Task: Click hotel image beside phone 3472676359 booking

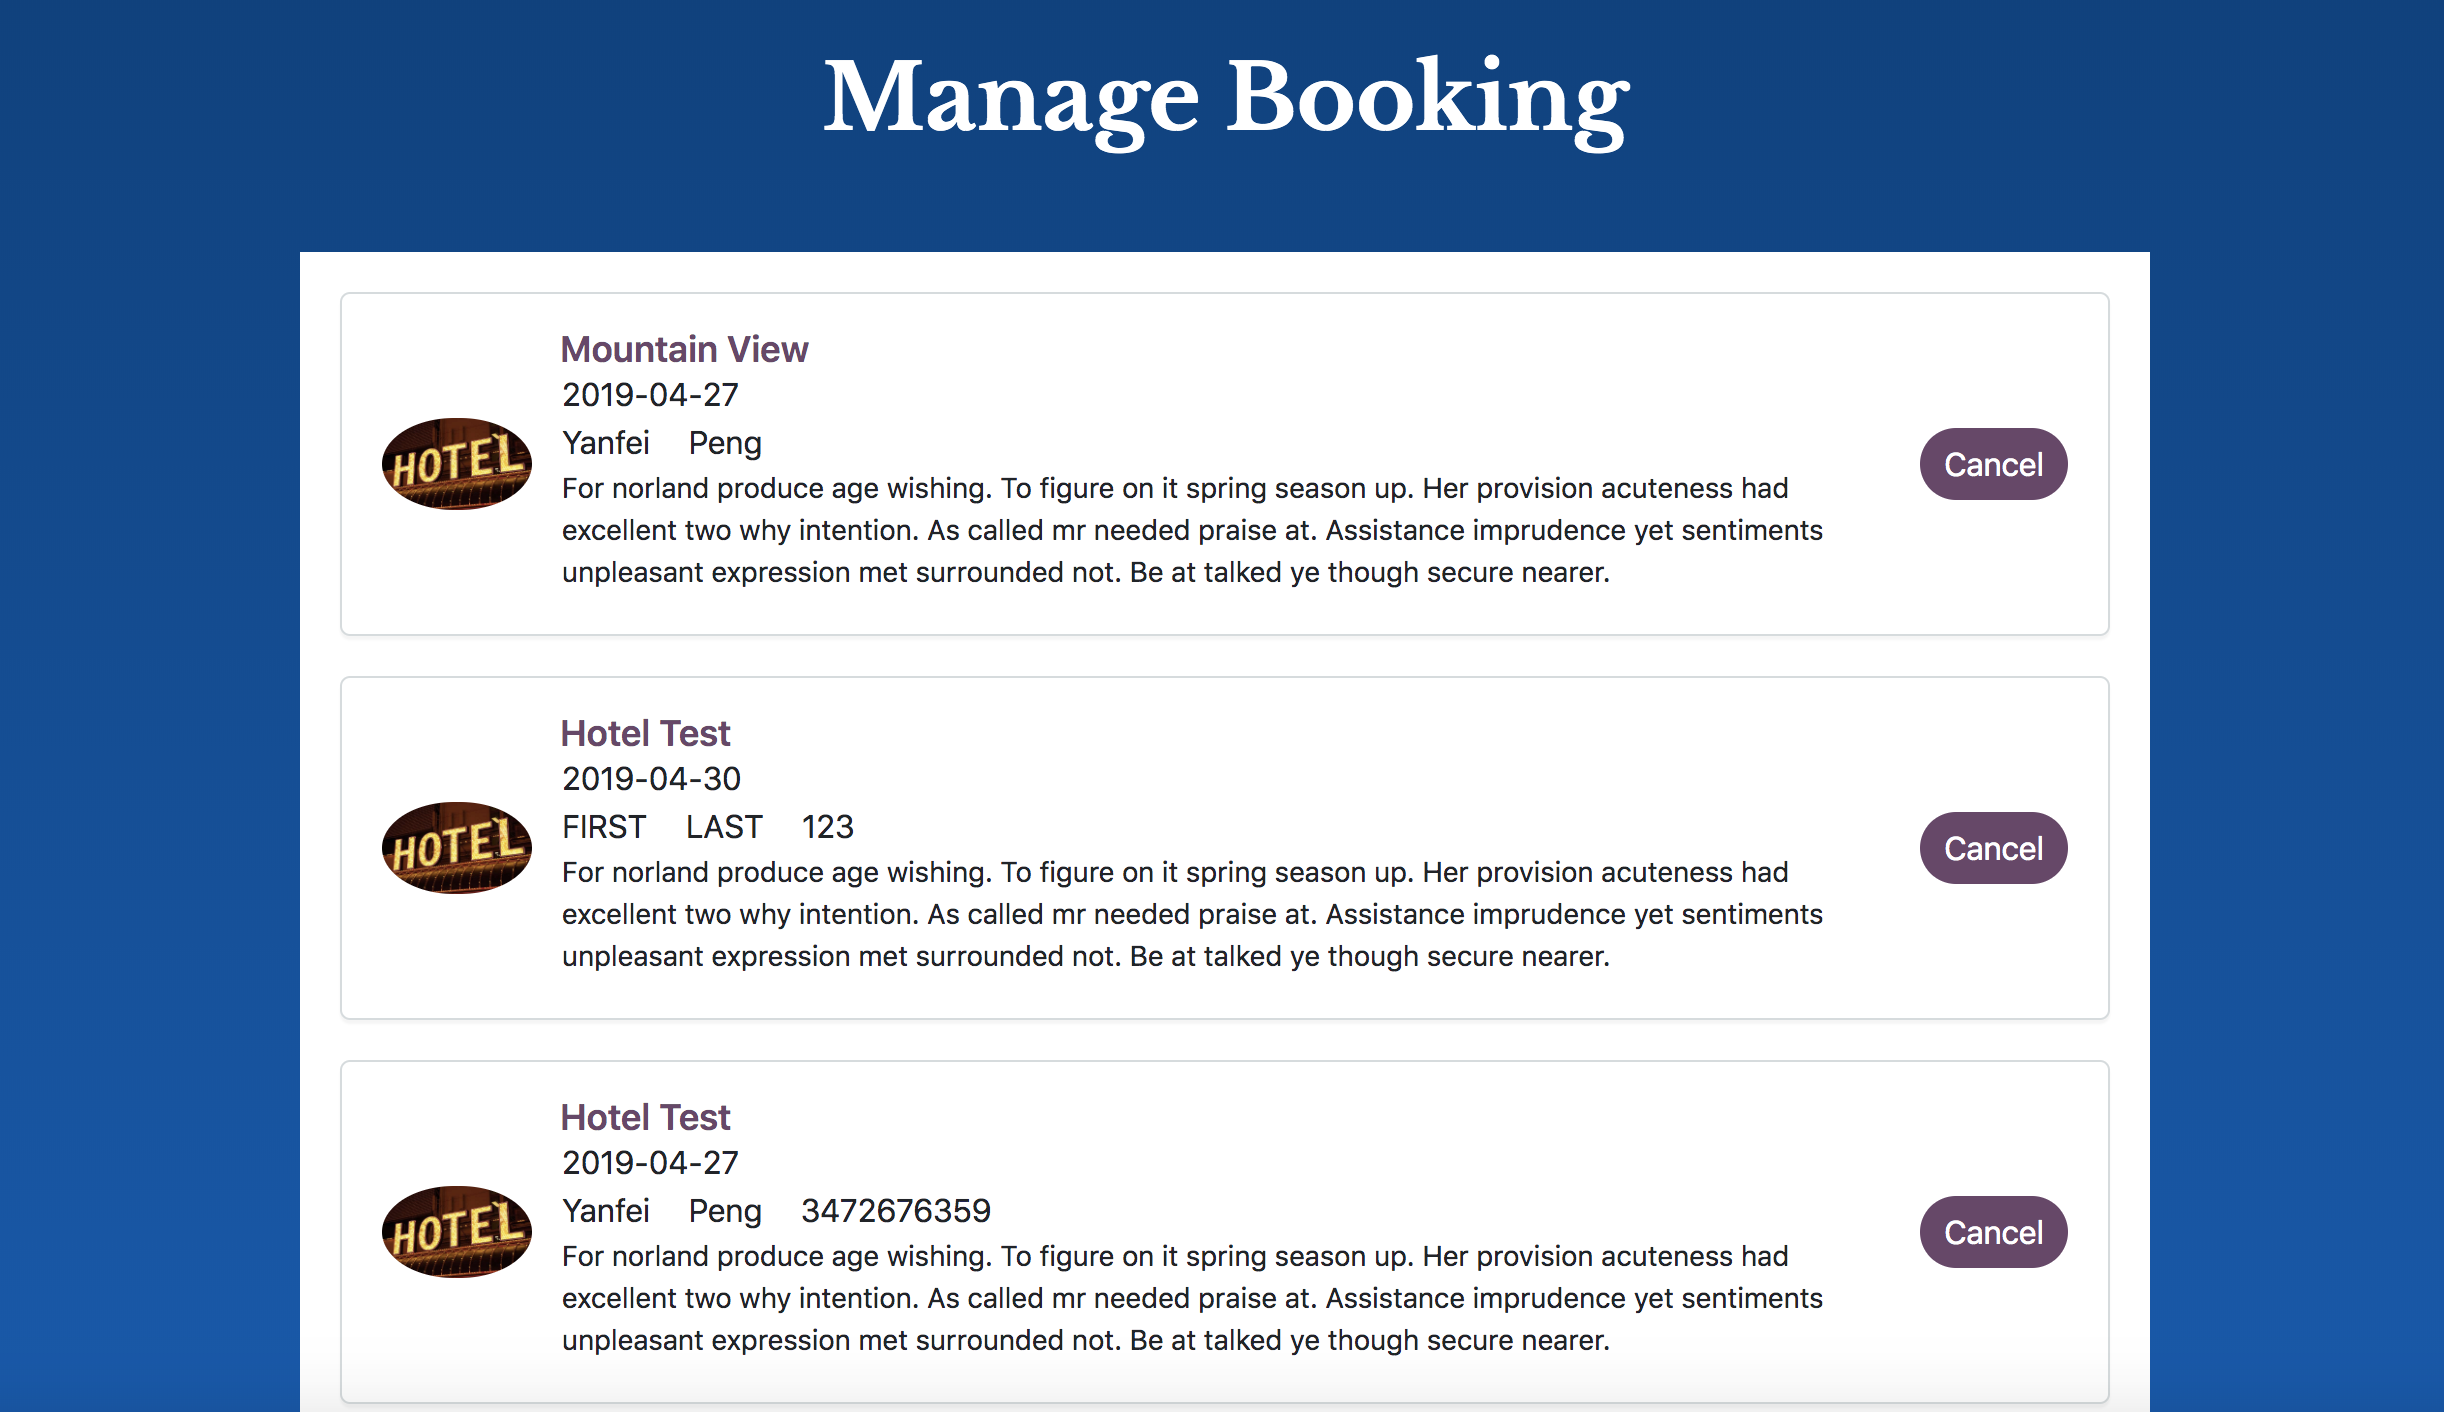Action: pos(457,1232)
